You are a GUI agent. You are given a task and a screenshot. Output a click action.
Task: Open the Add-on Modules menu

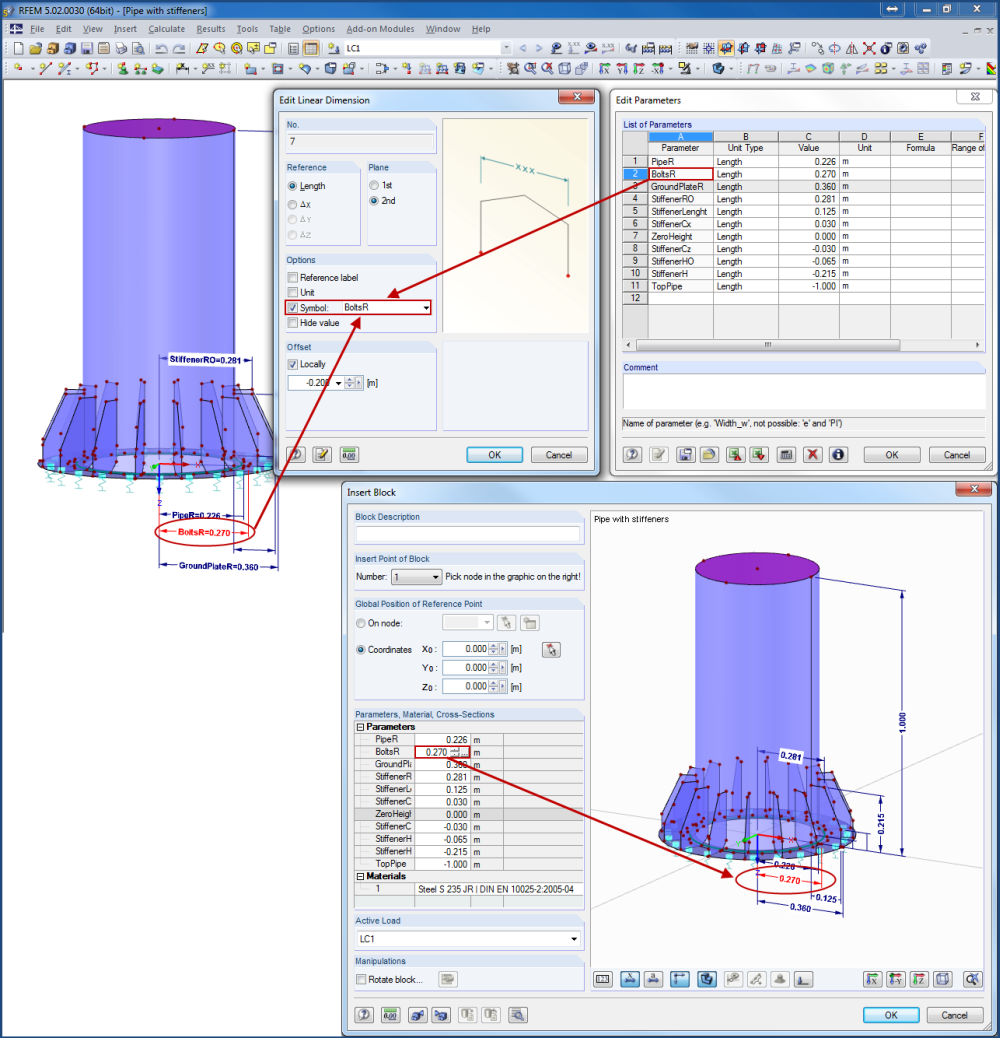point(380,29)
